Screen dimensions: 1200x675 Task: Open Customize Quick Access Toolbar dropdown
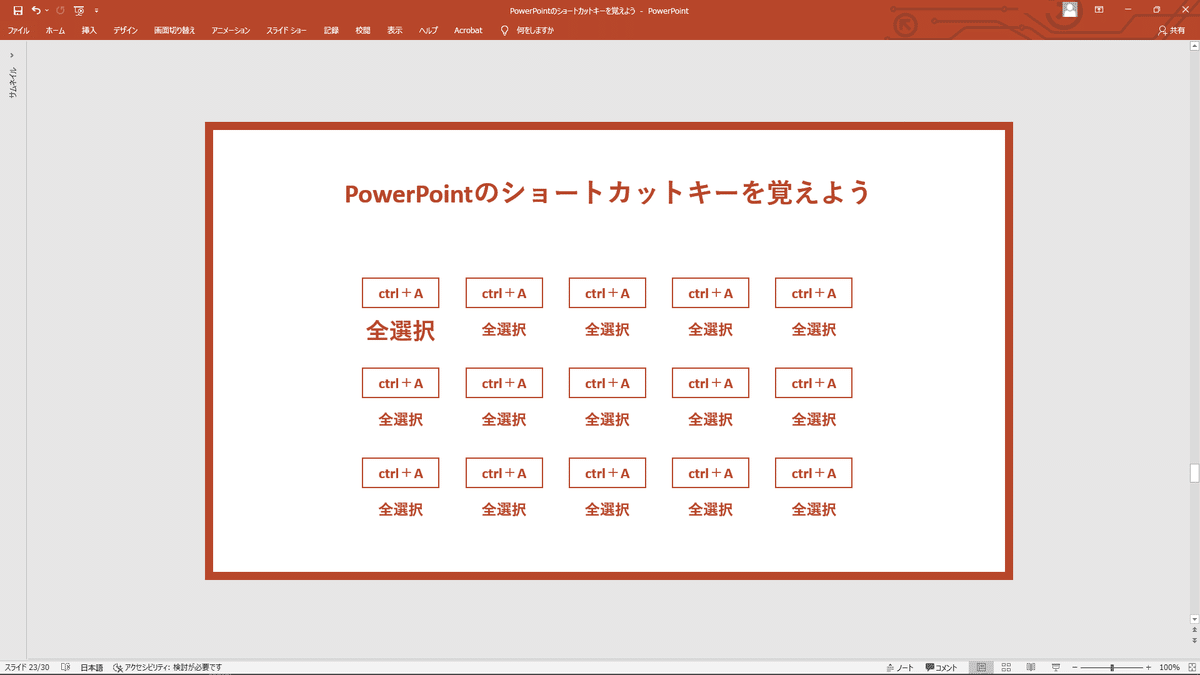(x=97, y=10)
